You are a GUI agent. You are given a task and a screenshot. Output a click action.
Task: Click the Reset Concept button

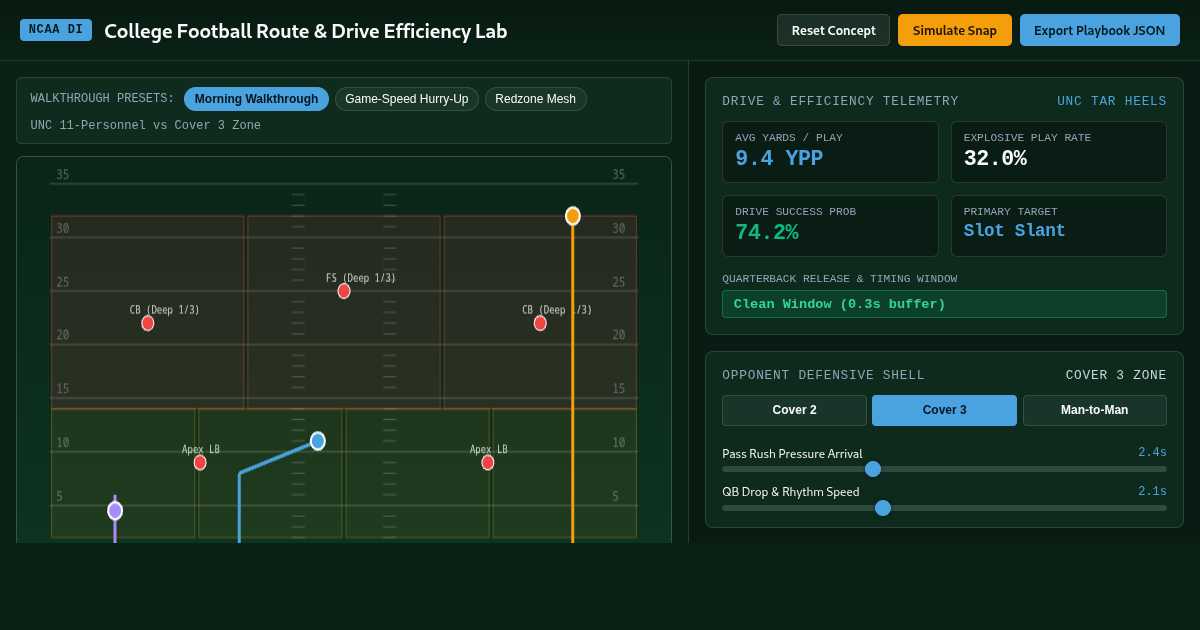pyautogui.click(x=833, y=30)
